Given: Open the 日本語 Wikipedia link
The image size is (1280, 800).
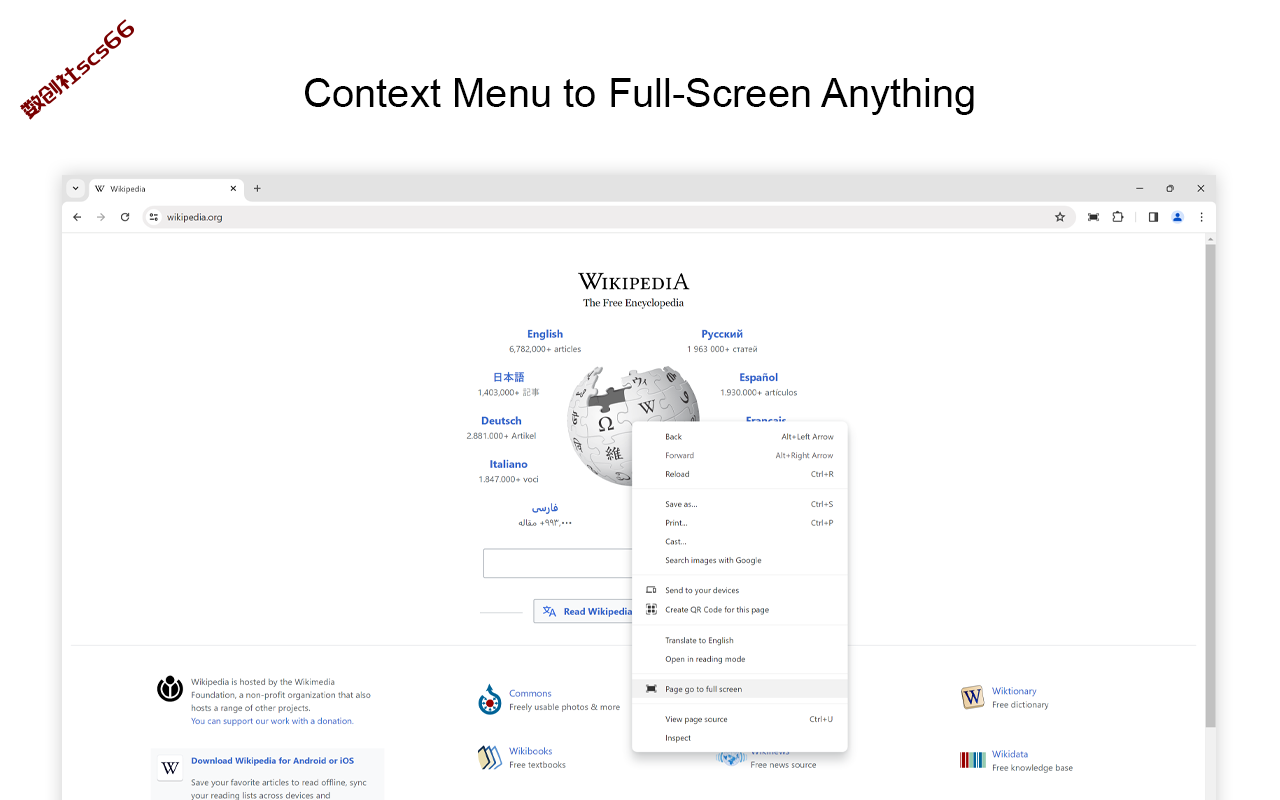Looking at the screenshot, I should 508,377.
